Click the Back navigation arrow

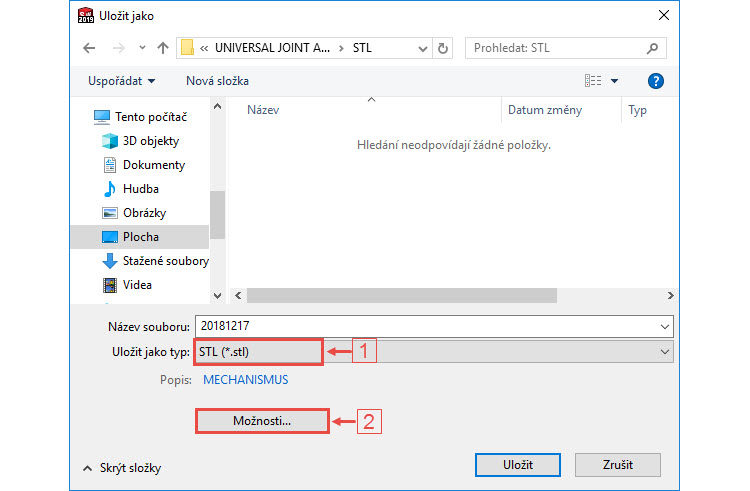(89, 48)
